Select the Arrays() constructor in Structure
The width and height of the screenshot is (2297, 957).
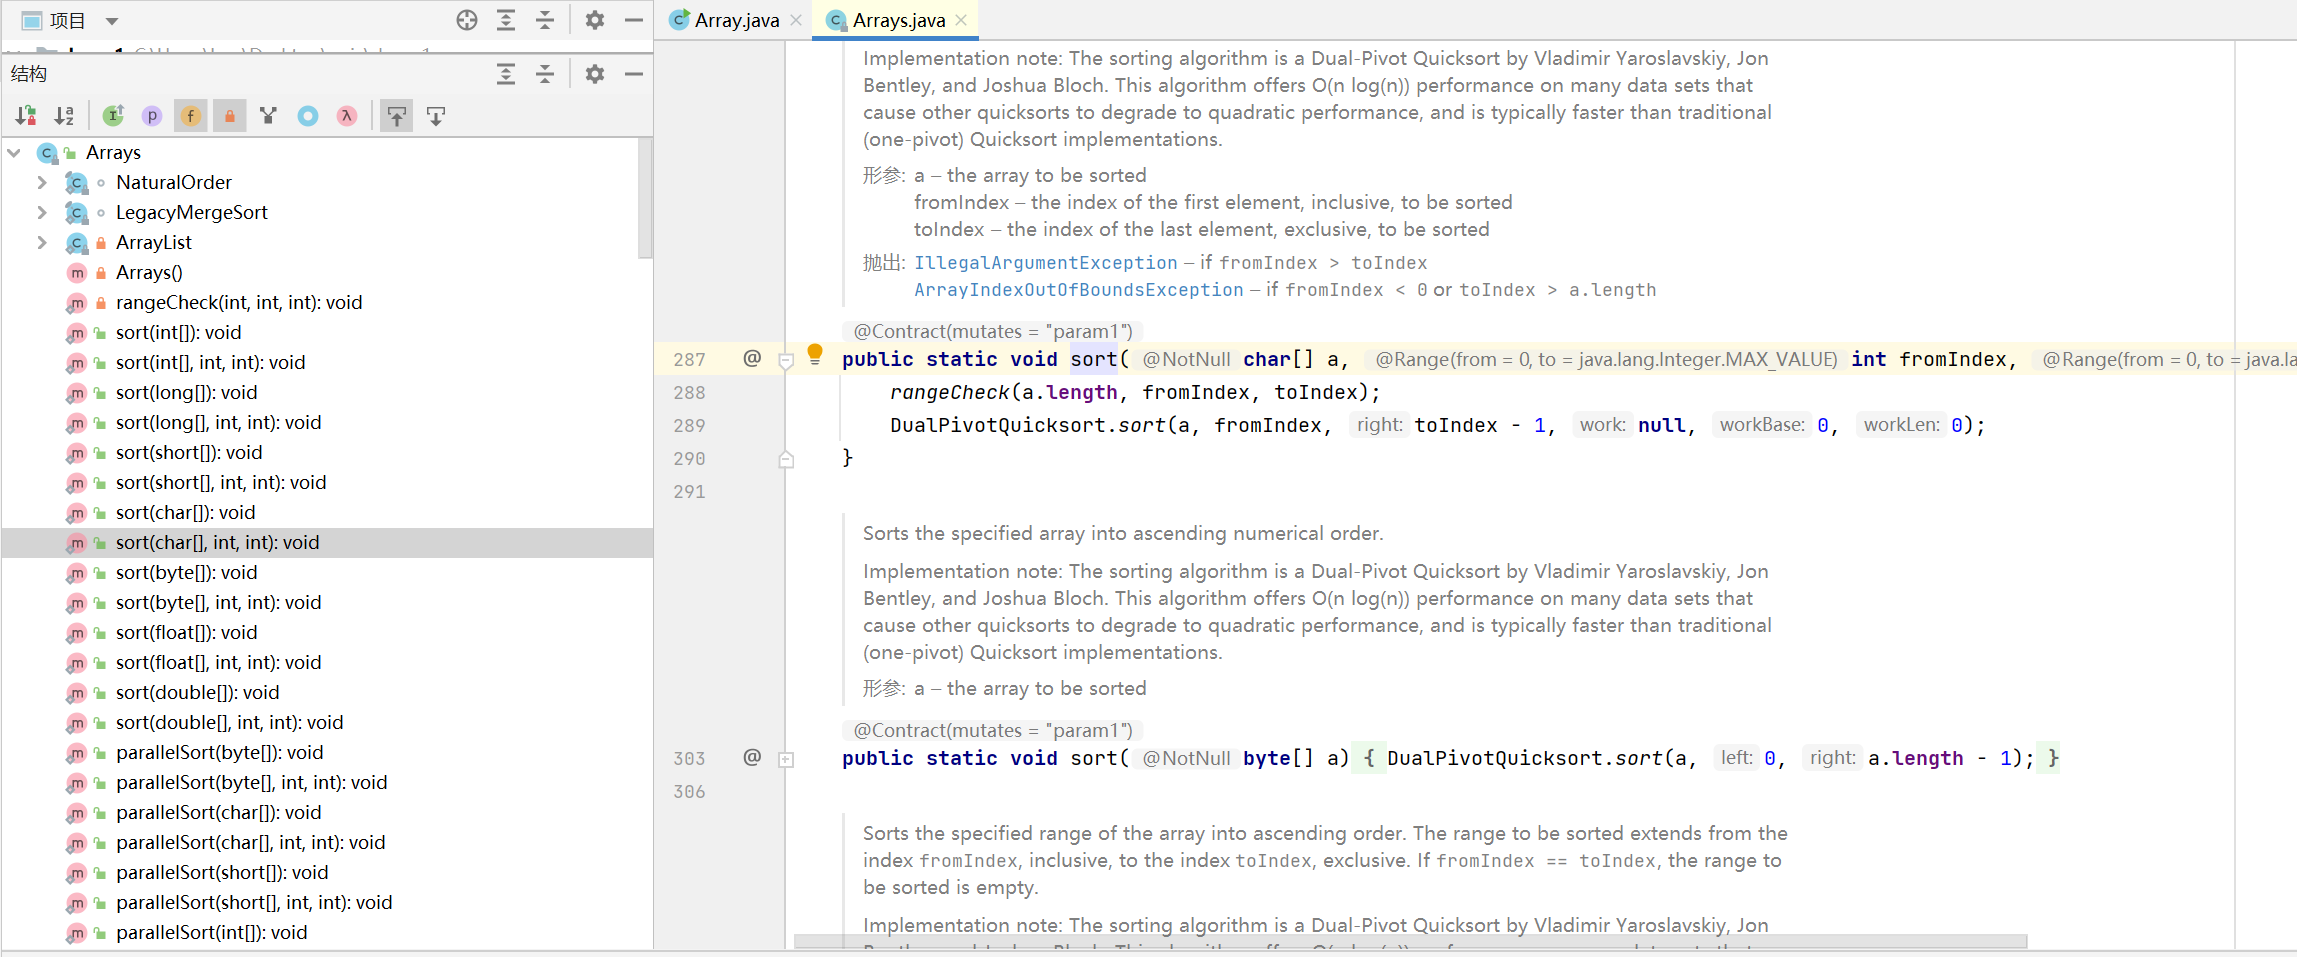coord(149,273)
